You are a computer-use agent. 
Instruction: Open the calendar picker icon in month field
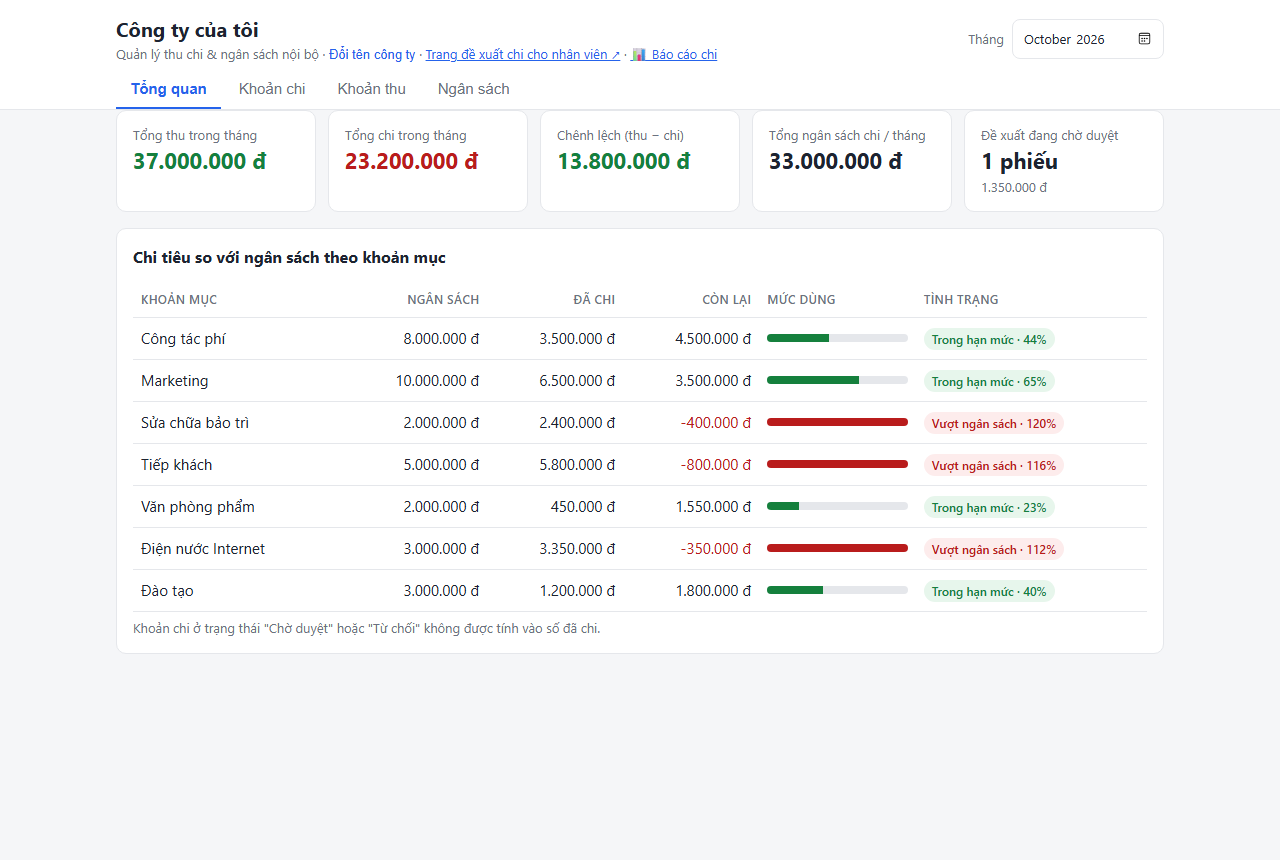1144,39
